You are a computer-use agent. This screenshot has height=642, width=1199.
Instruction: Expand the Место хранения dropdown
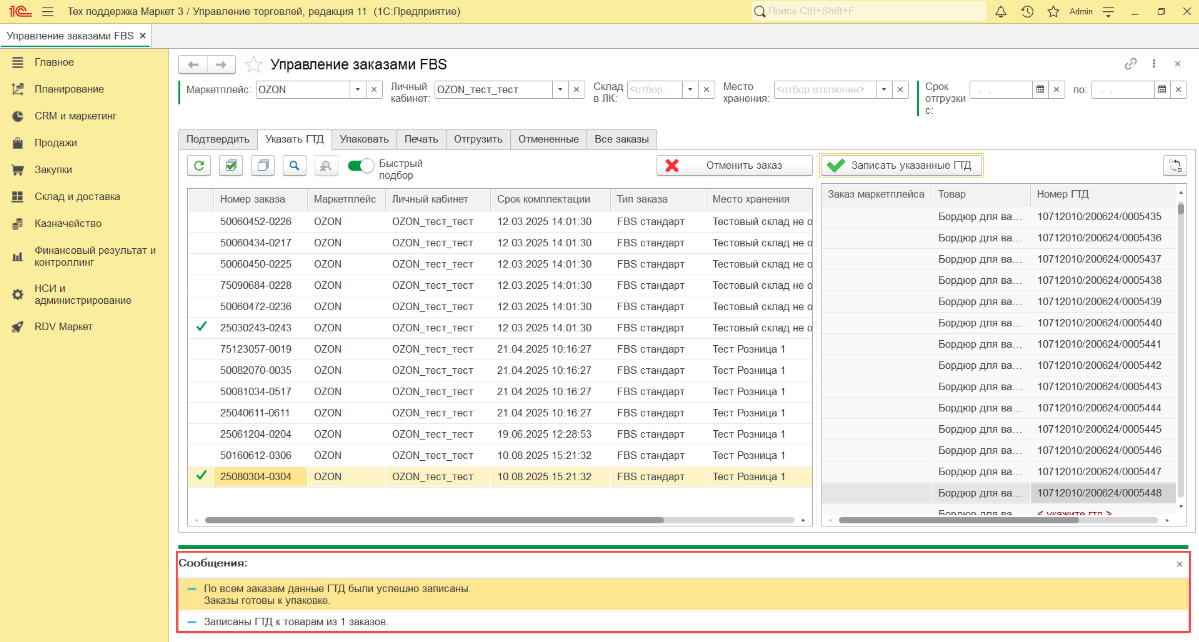[x=884, y=89]
